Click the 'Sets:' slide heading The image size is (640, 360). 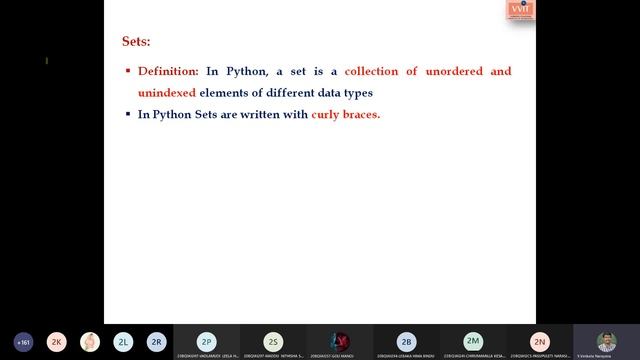click(x=136, y=42)
